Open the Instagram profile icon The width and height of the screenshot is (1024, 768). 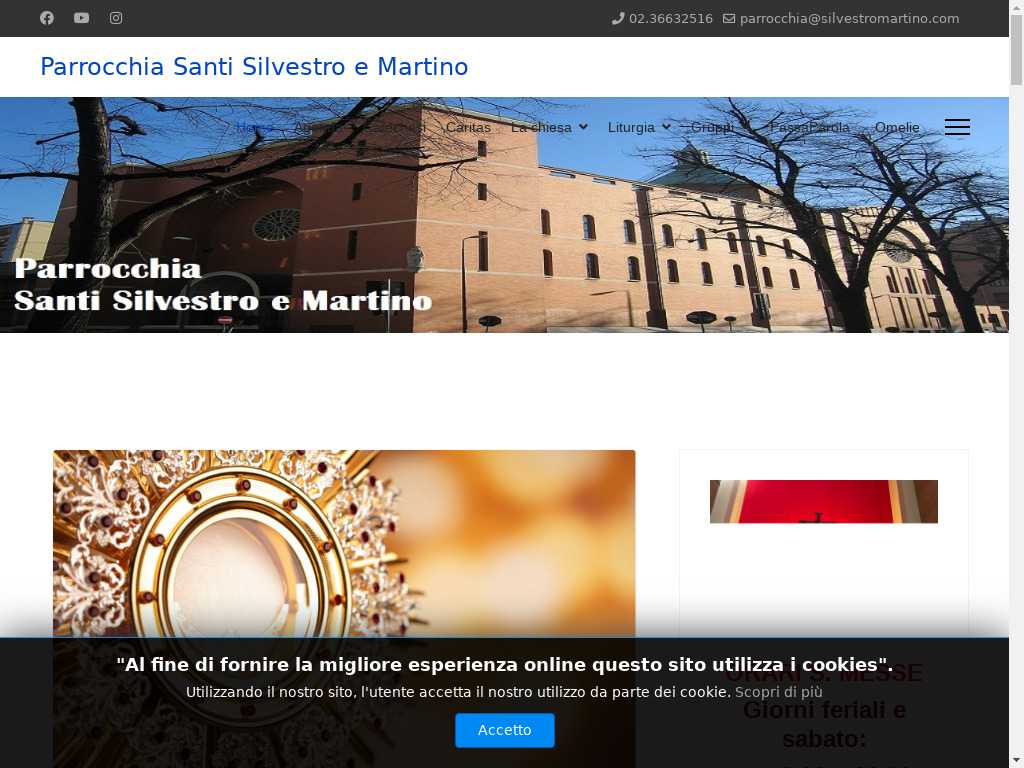[x=116, y=18]
